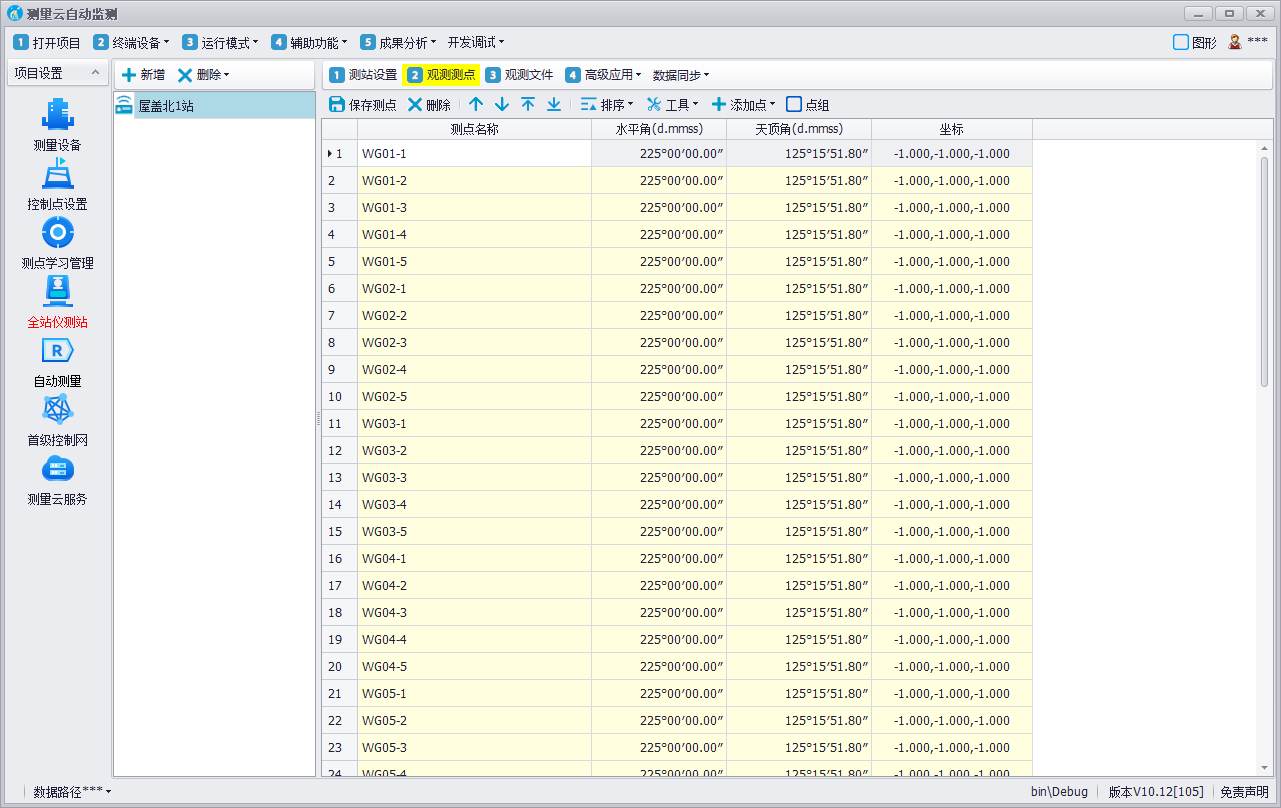Open the 首级控制网 icon
This screenshot has height=808, width=1281.
[57, 411]
